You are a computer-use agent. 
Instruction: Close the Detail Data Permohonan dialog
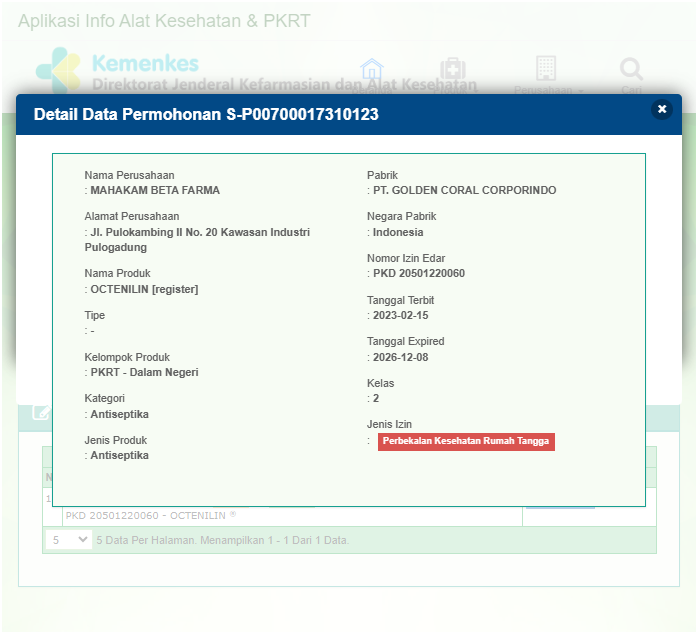(661, 110)
